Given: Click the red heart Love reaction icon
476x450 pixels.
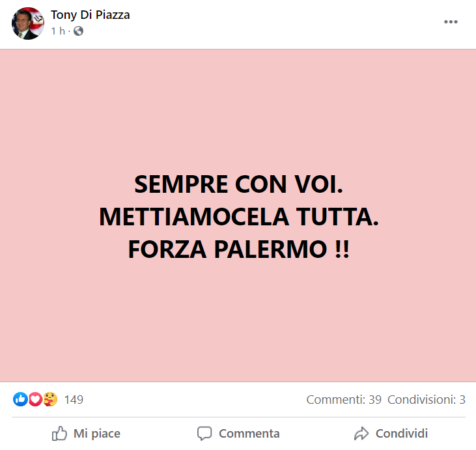Looking at the screenshot, I should [35, 399].
